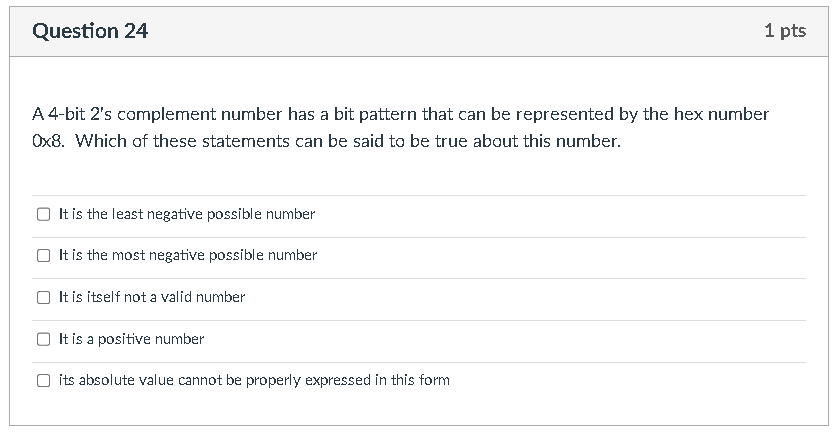Click the 'its absolute value cannot be properly expressed' text
This screenshot has height=432, width=835.
coord(254,380)
